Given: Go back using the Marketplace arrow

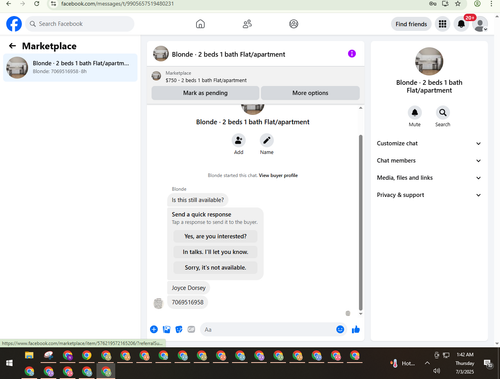Looking at the screenshot, I should (12, 46).
